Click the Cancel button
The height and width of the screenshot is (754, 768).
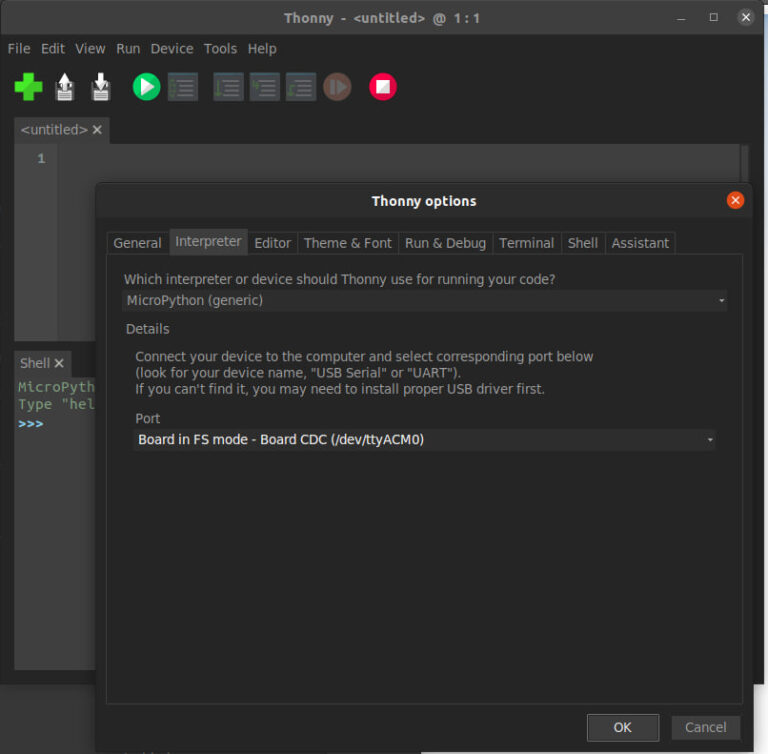point(705,727)
